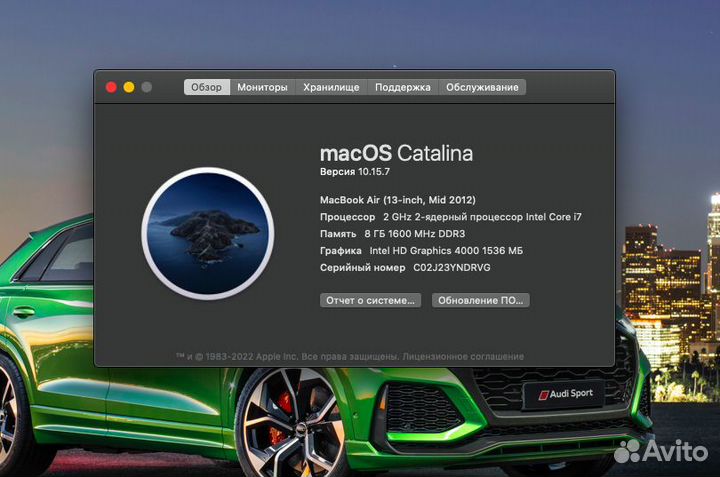Click the greyed-out zoom window button
720x477 pixels.
(146, 87)
